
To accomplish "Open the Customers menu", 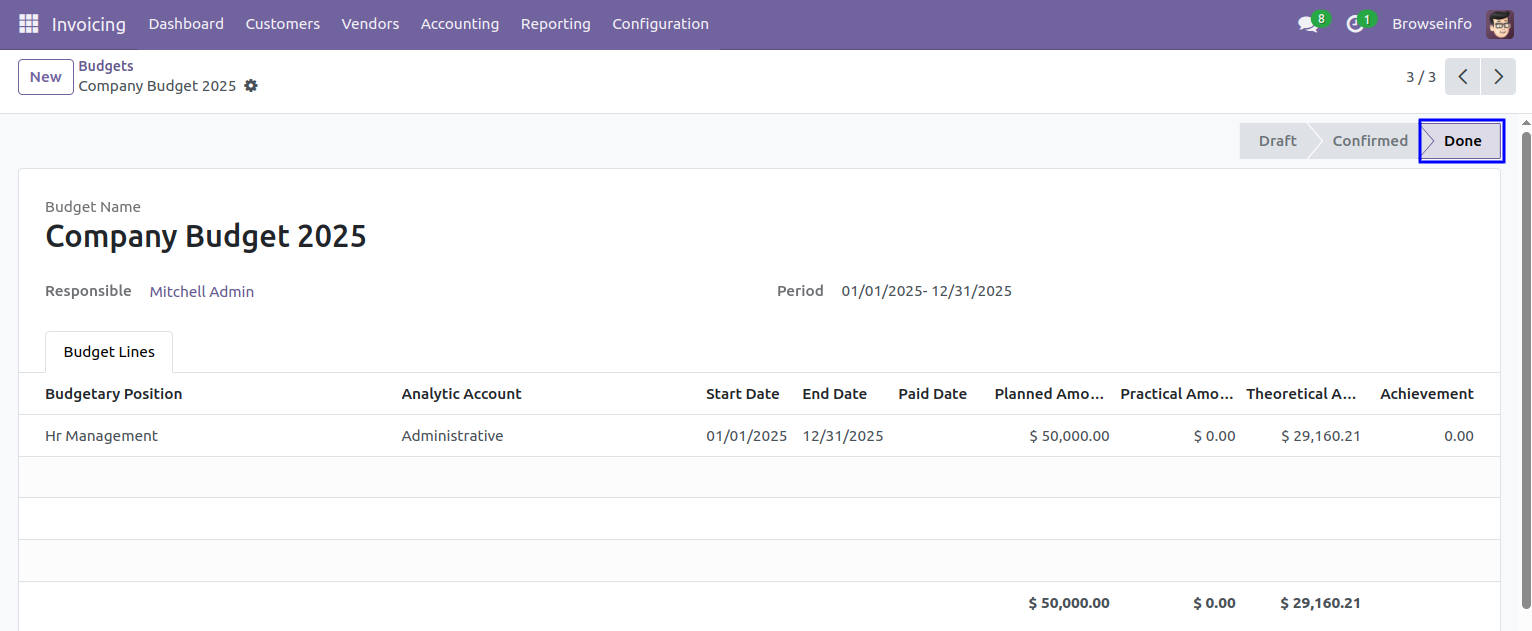I will point(282,24).
